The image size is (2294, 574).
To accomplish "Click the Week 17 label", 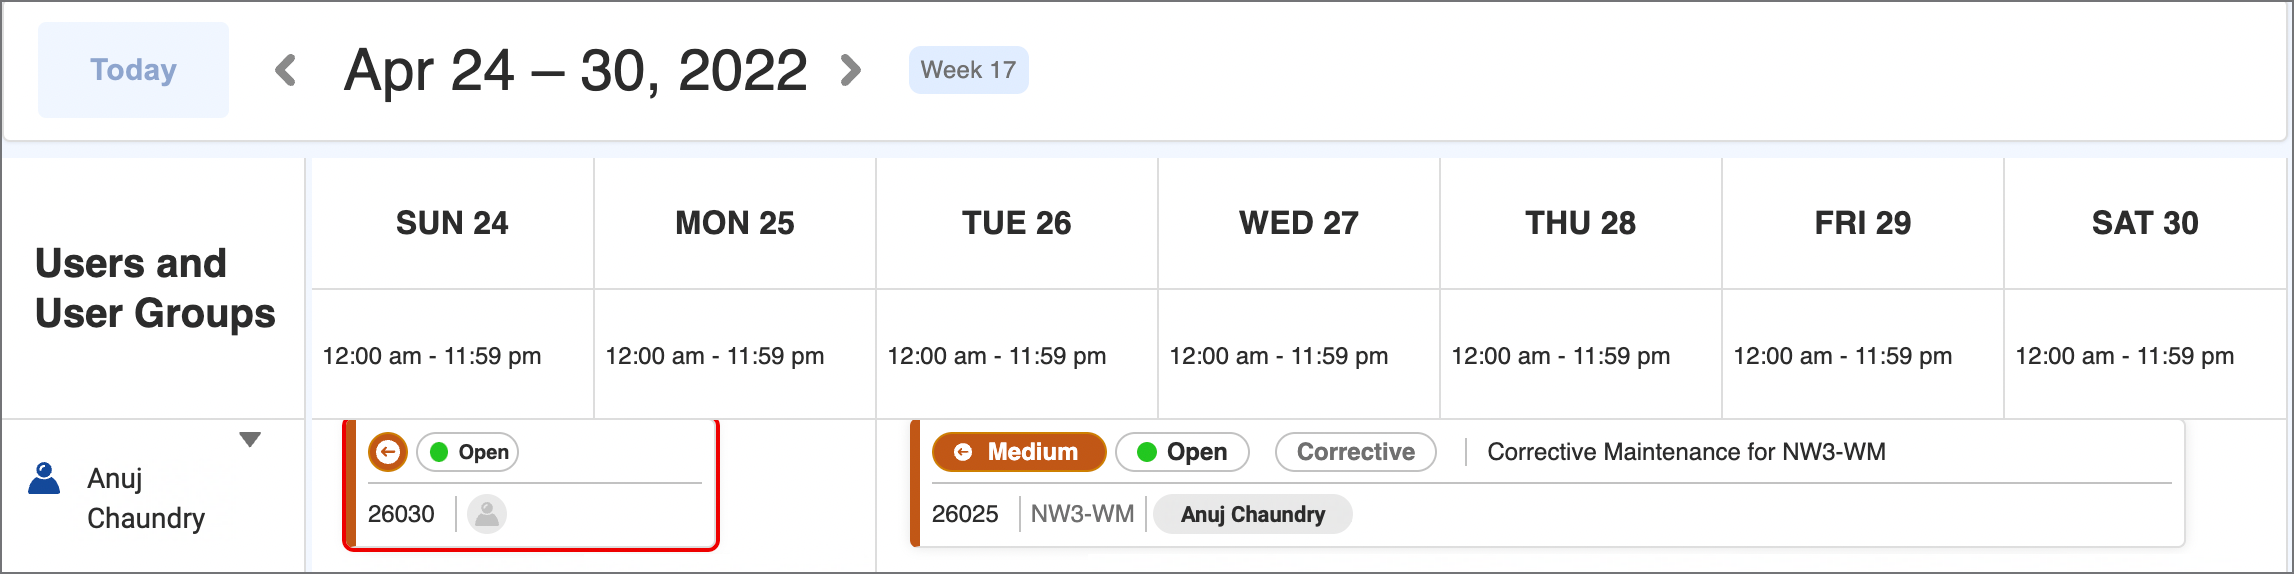I will 968,70.
